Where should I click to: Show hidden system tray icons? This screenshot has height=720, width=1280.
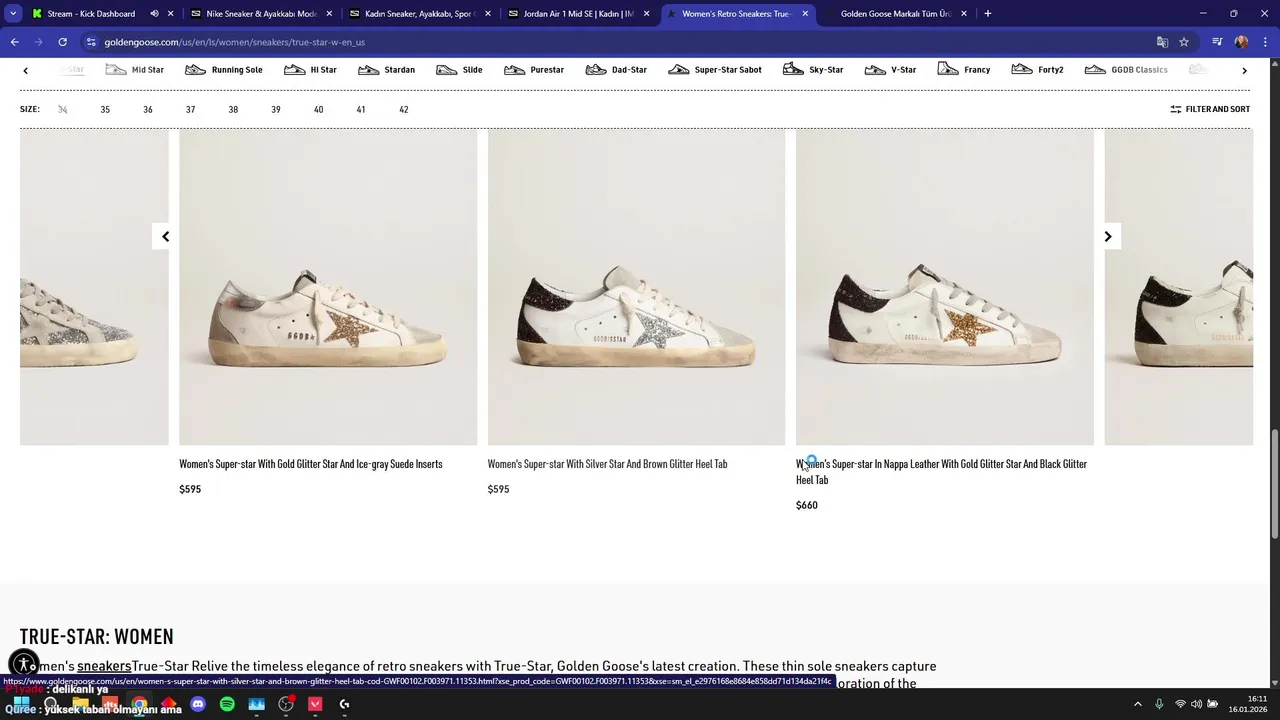tap(1138, 704)
